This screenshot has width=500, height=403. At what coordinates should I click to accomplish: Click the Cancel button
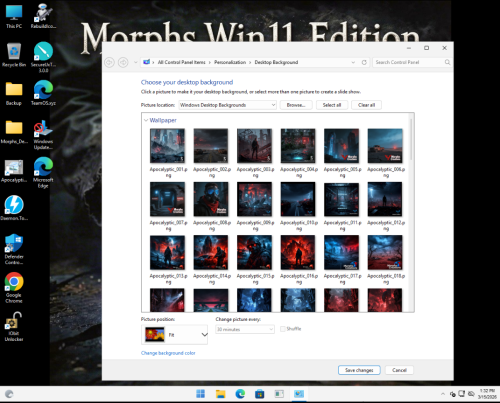click(399, 370)
